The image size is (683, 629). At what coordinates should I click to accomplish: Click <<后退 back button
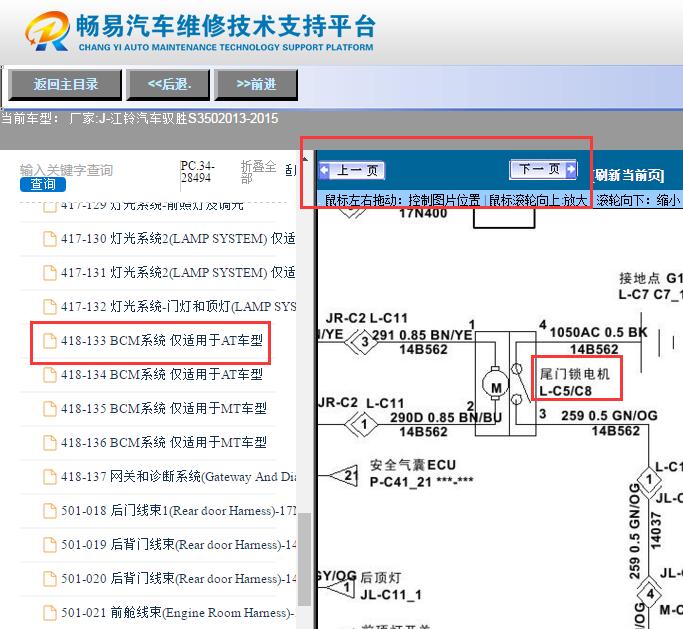coord(169,84)
